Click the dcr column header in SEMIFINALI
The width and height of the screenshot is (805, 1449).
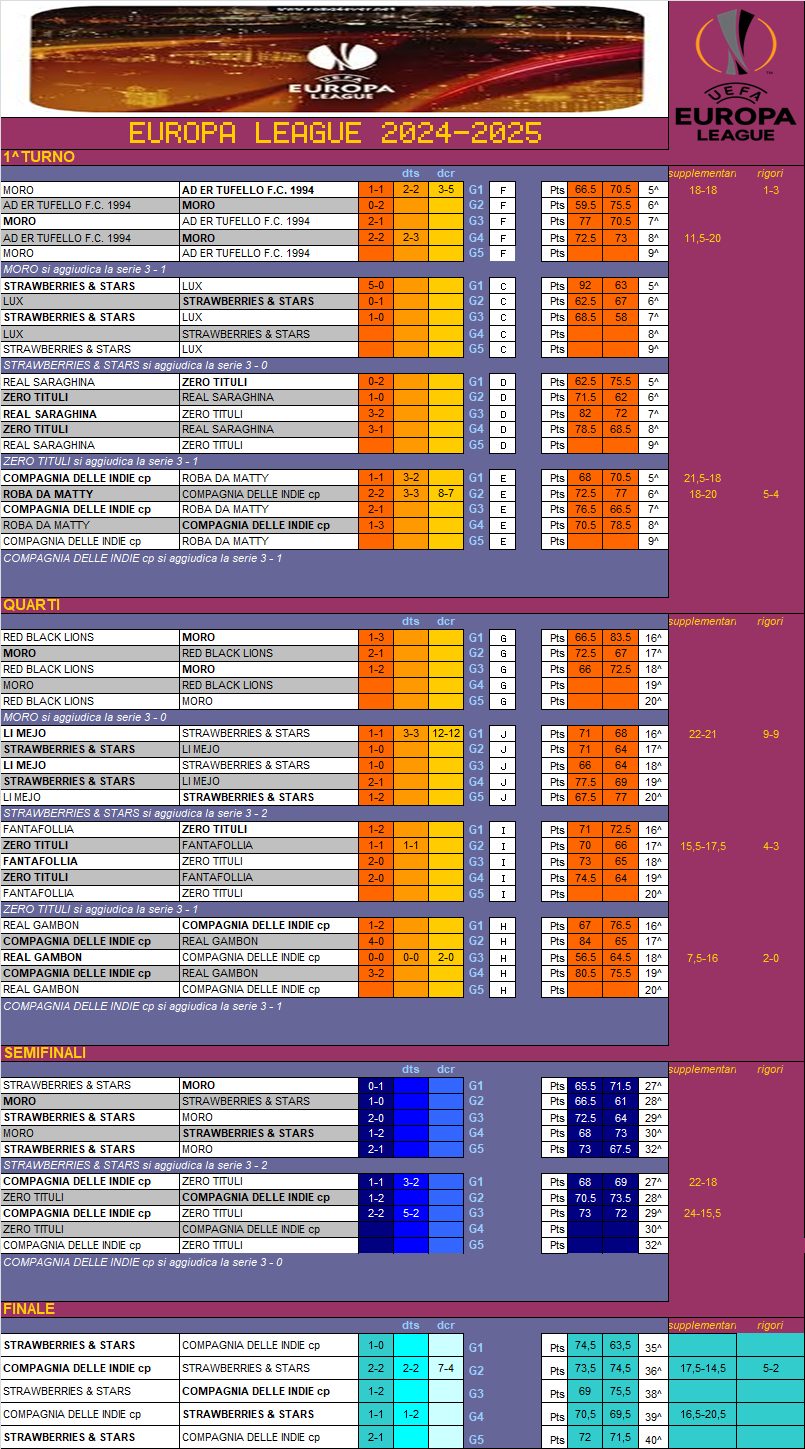446,1069
